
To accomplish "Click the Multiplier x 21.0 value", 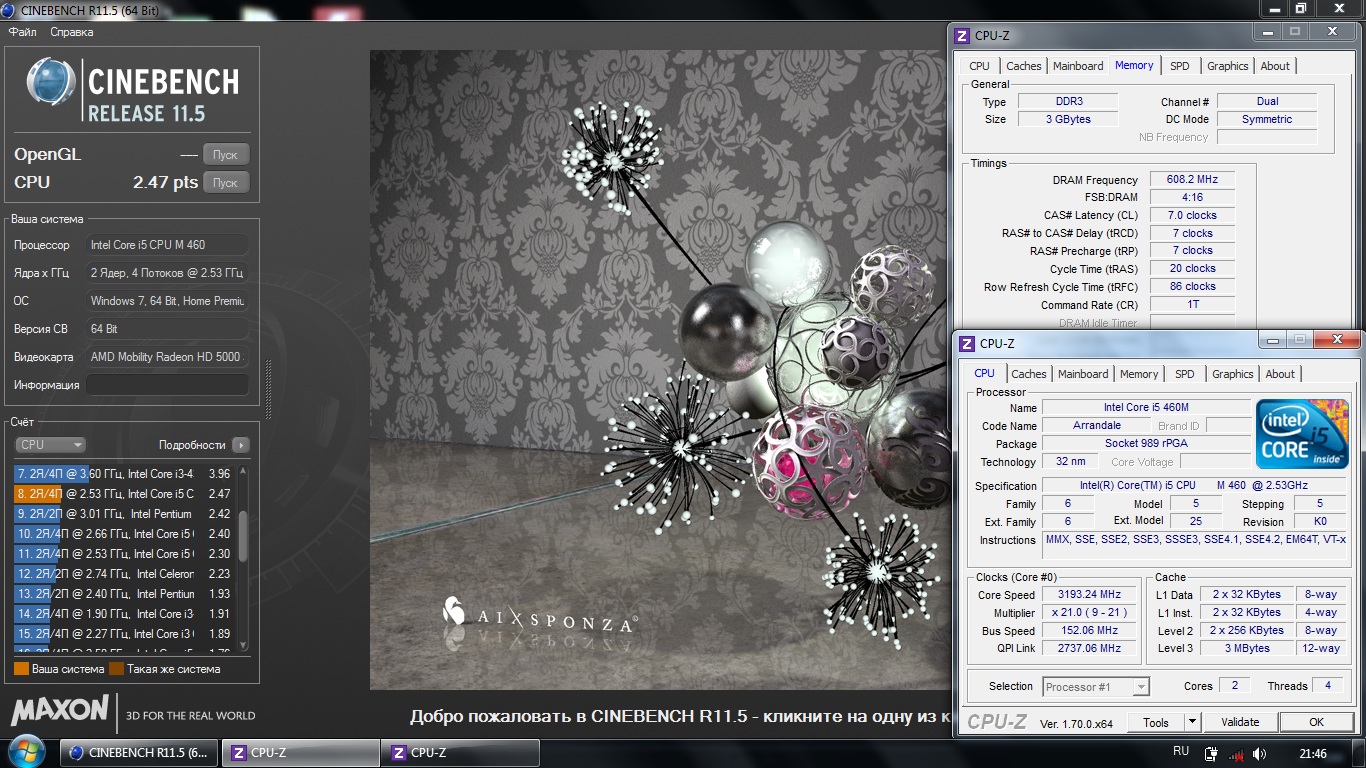I will pyautogui.click(x=1089, y=613).
